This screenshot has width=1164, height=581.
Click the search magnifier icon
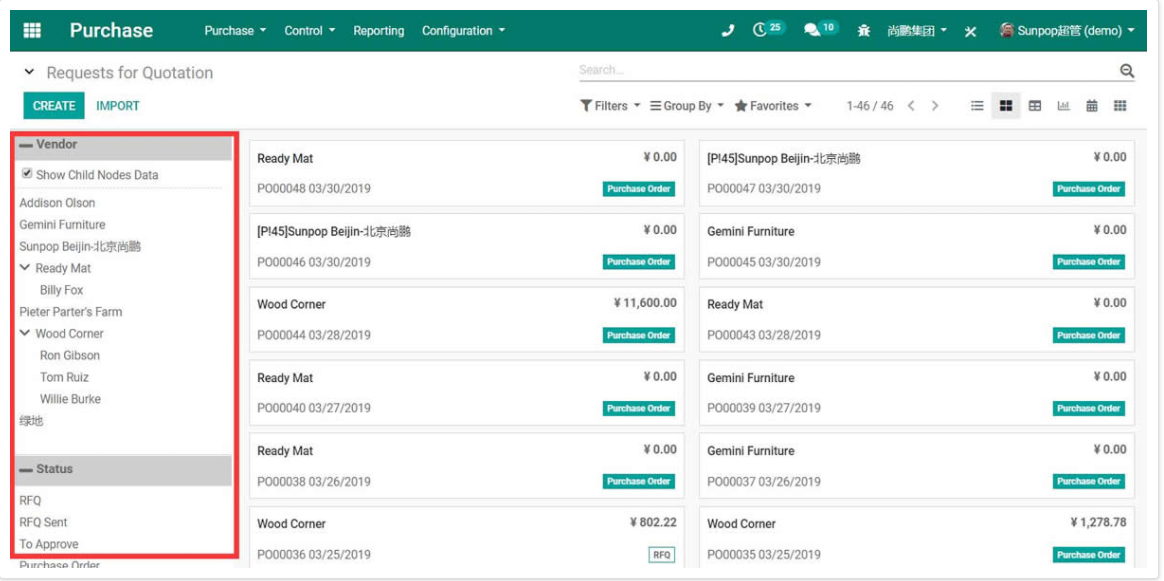point(1127,70)
